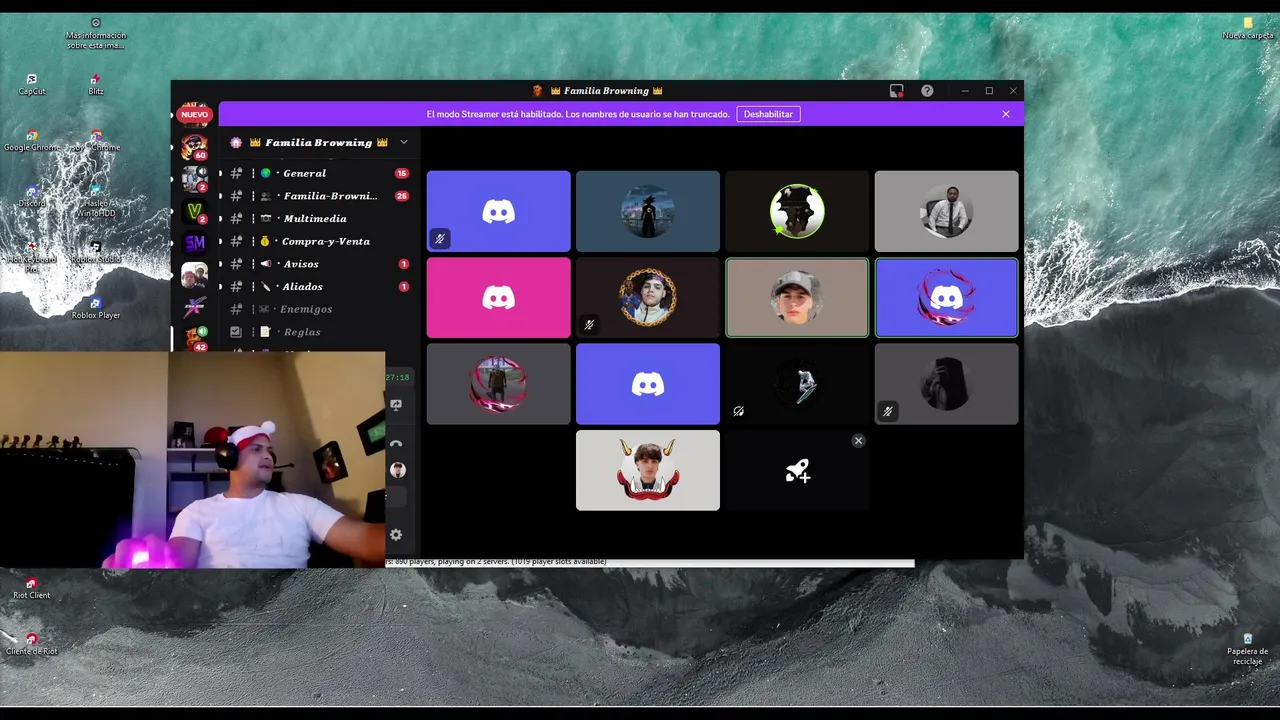The image size is (1280, 720).
Task: Open the Discord inbox icon in title bar
Action: (x=896, y=91)
